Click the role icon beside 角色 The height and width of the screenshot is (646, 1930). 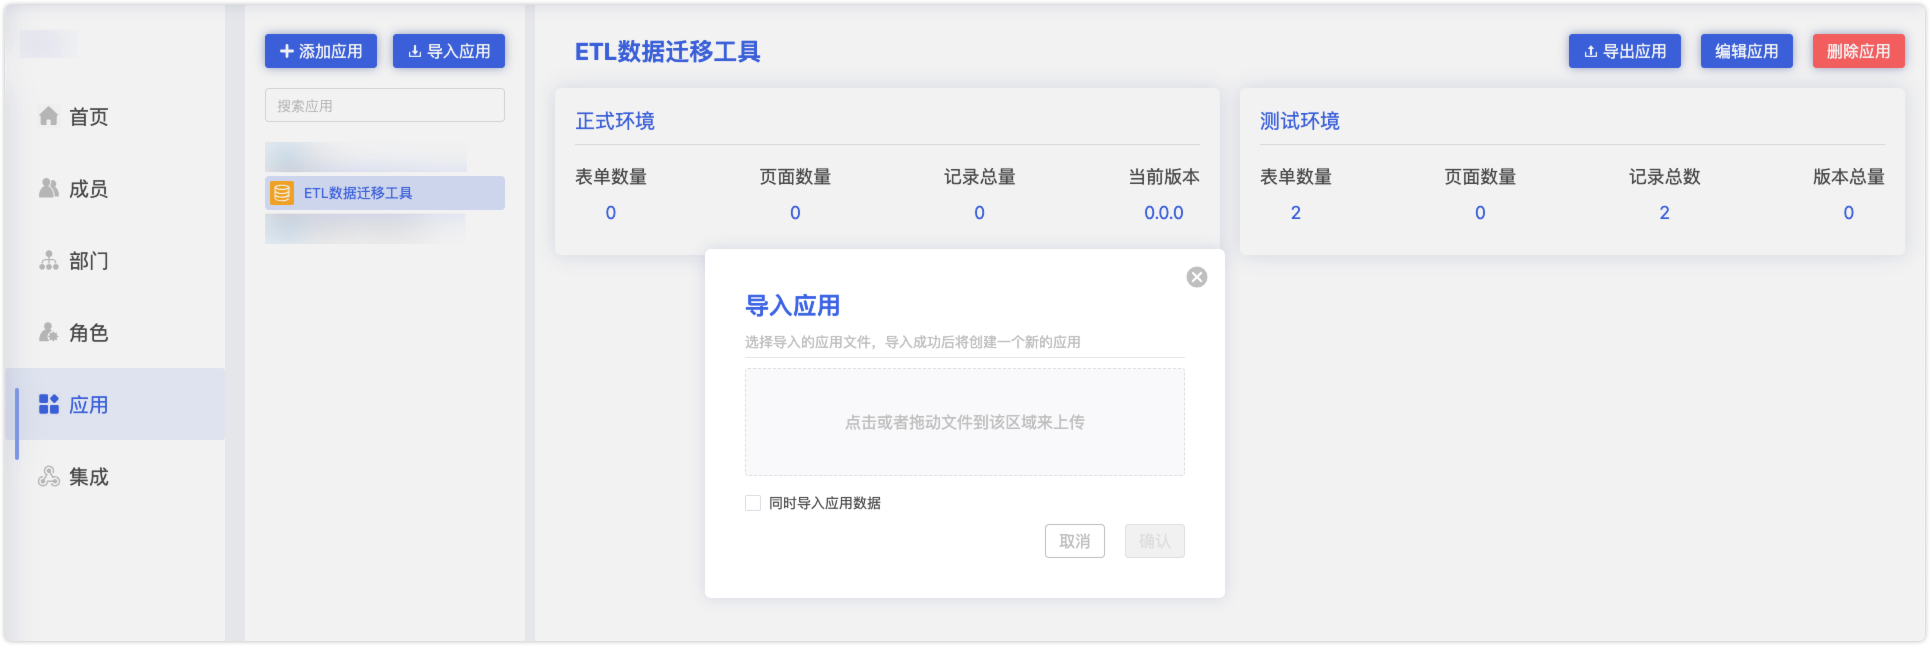click(48, 333)
